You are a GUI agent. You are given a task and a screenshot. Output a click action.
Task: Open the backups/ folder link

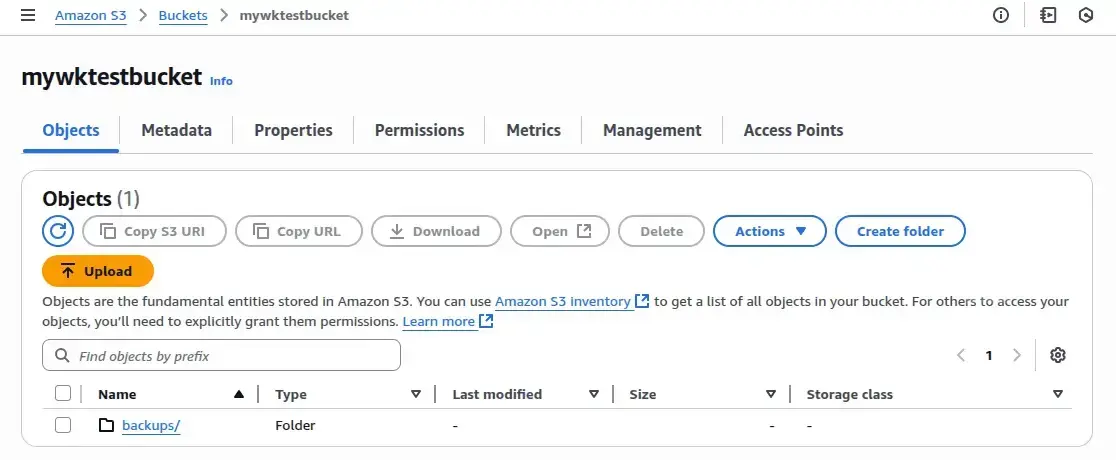tap(151, 425)
